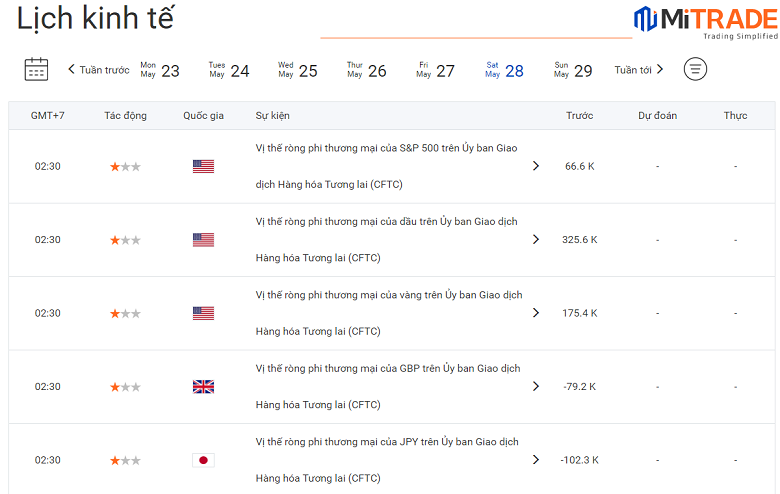Click impact stars in the JPY row
This screenshot has height=494, width=780.
pyautogui.click(x=125, y=460)
